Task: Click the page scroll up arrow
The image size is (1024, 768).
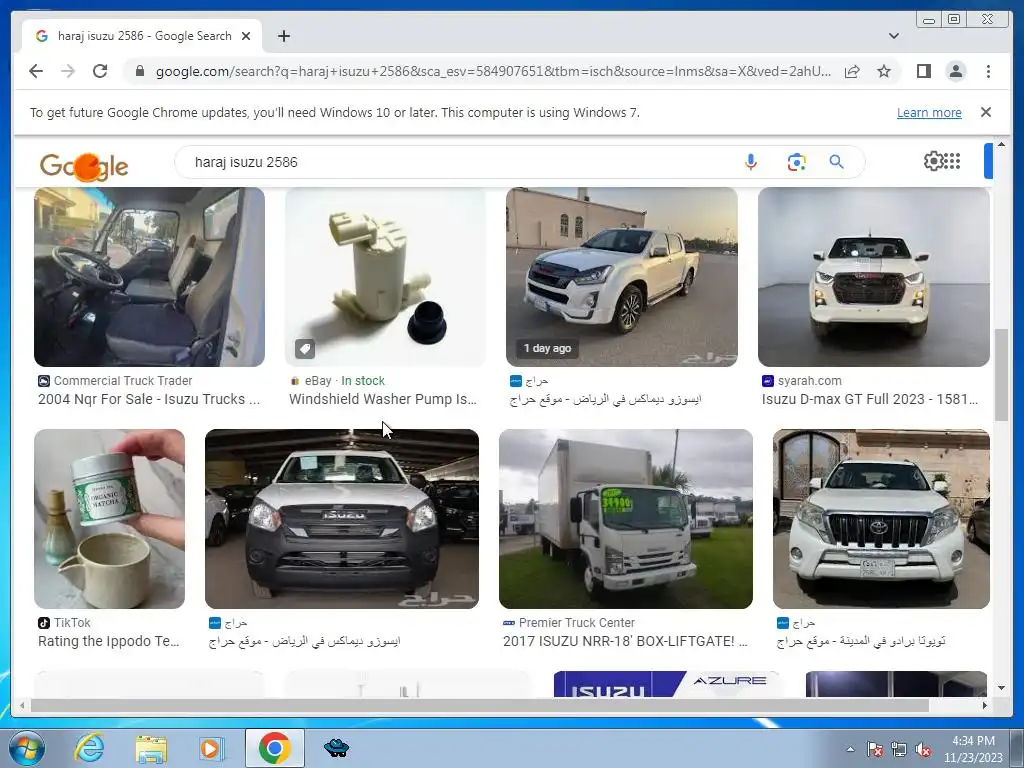Action: click(x=1001, y=144)
